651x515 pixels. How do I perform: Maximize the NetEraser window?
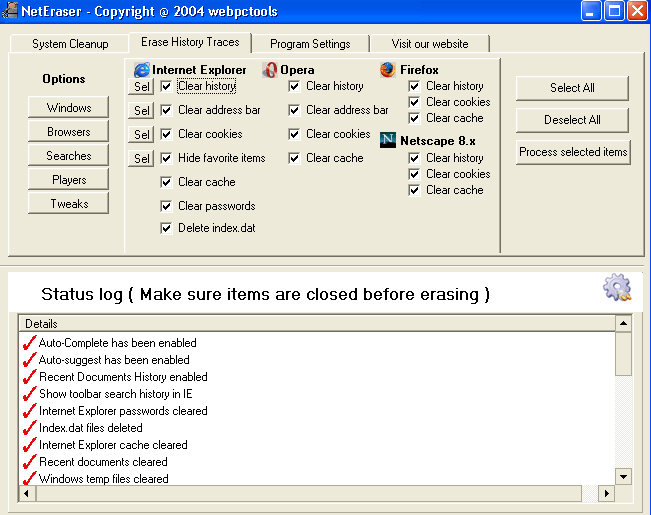pyautogui.click(x=614, y=11)
